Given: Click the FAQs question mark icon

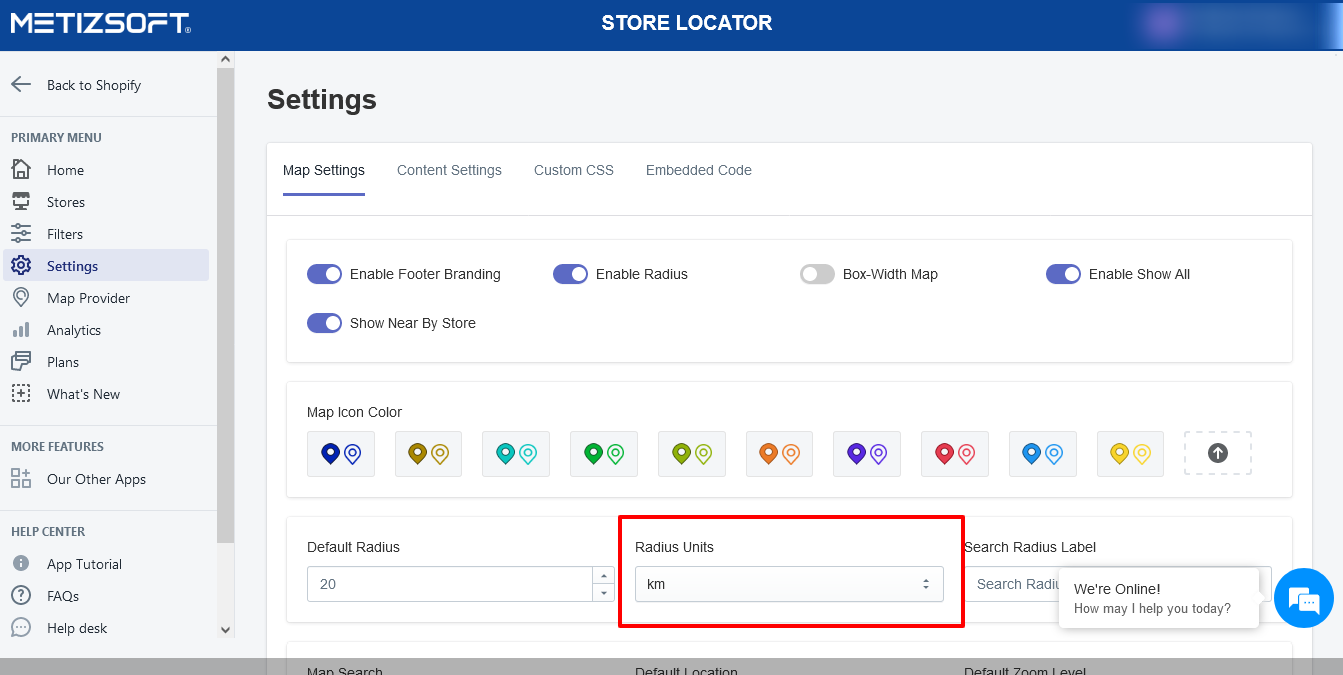Looking at the screenshot, I should click(x=21, y=595).
